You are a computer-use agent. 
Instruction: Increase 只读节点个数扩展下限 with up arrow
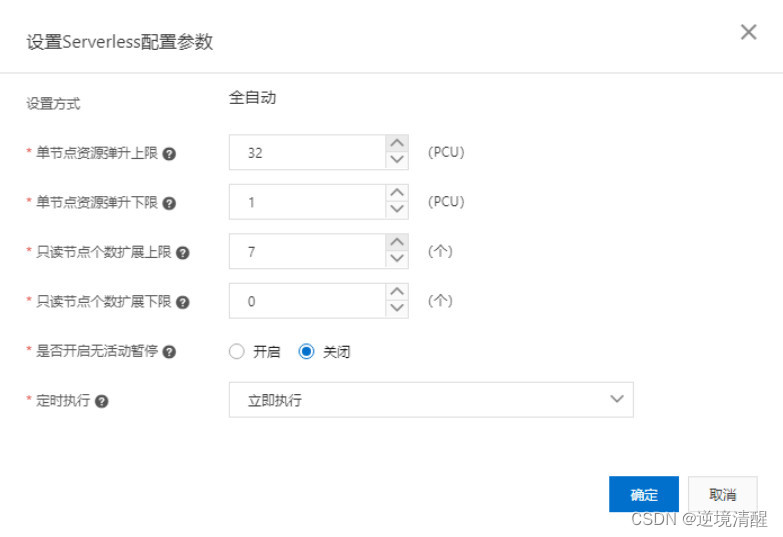tap(397, 292)
